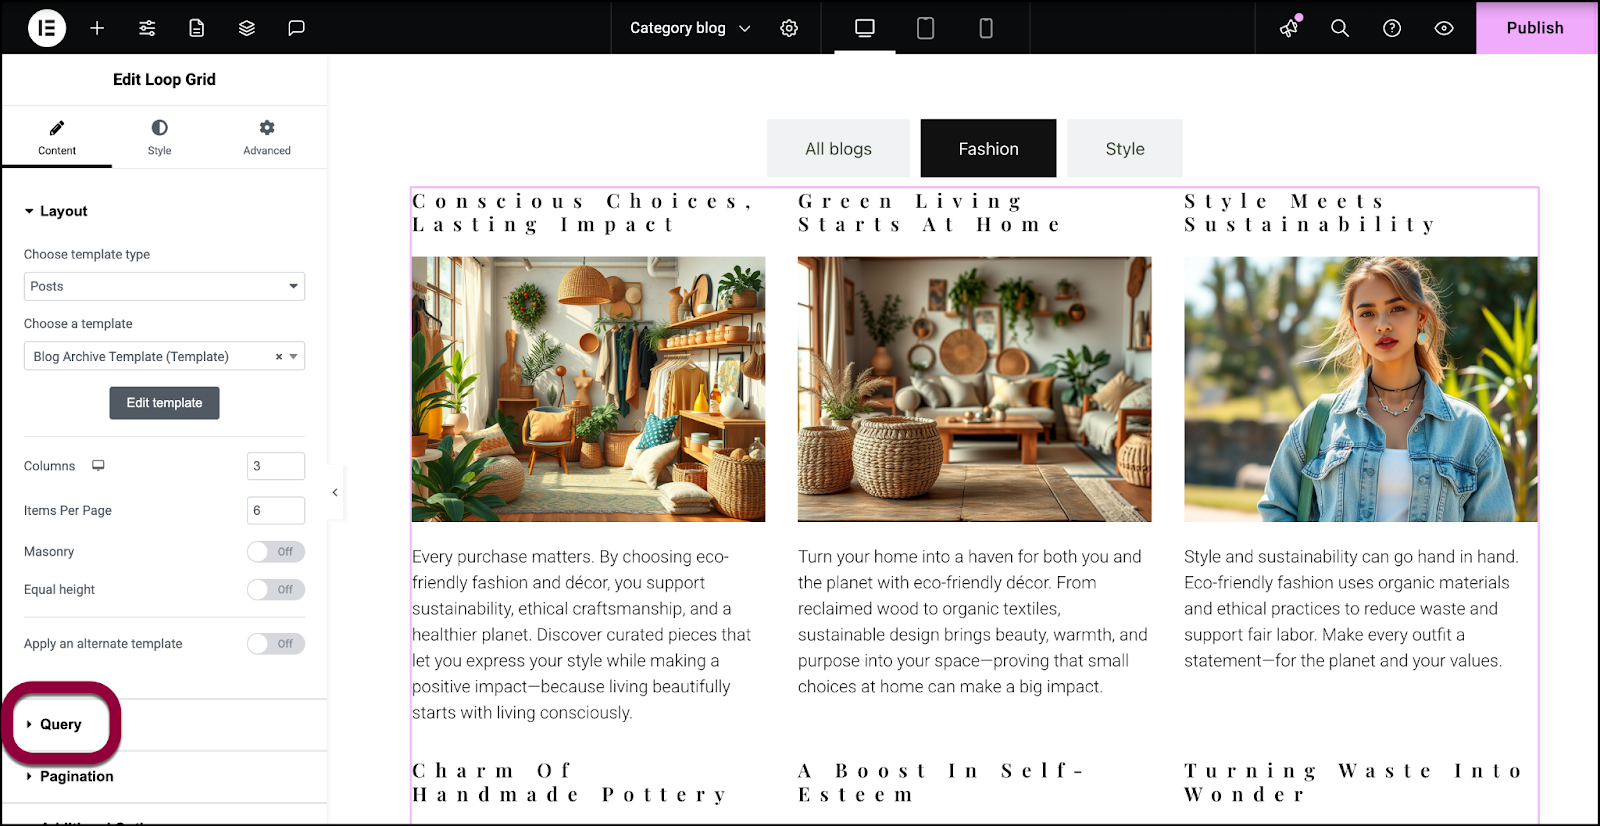Toggle the preview eye icon
The width and height of the screenshot is (1600, 826).
click(1443, 28)
